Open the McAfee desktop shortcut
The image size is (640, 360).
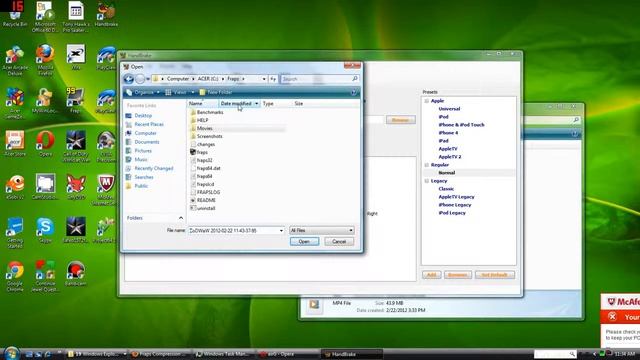(x=105, y=190)
